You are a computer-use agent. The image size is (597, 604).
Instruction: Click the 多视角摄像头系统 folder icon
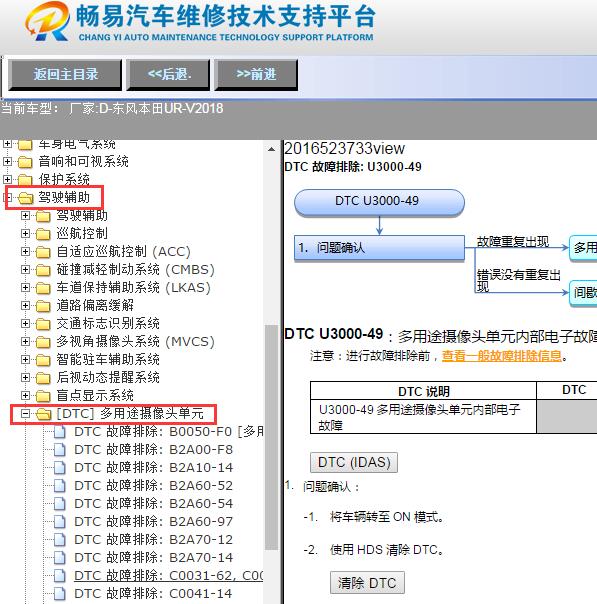[x=43, y=342]
